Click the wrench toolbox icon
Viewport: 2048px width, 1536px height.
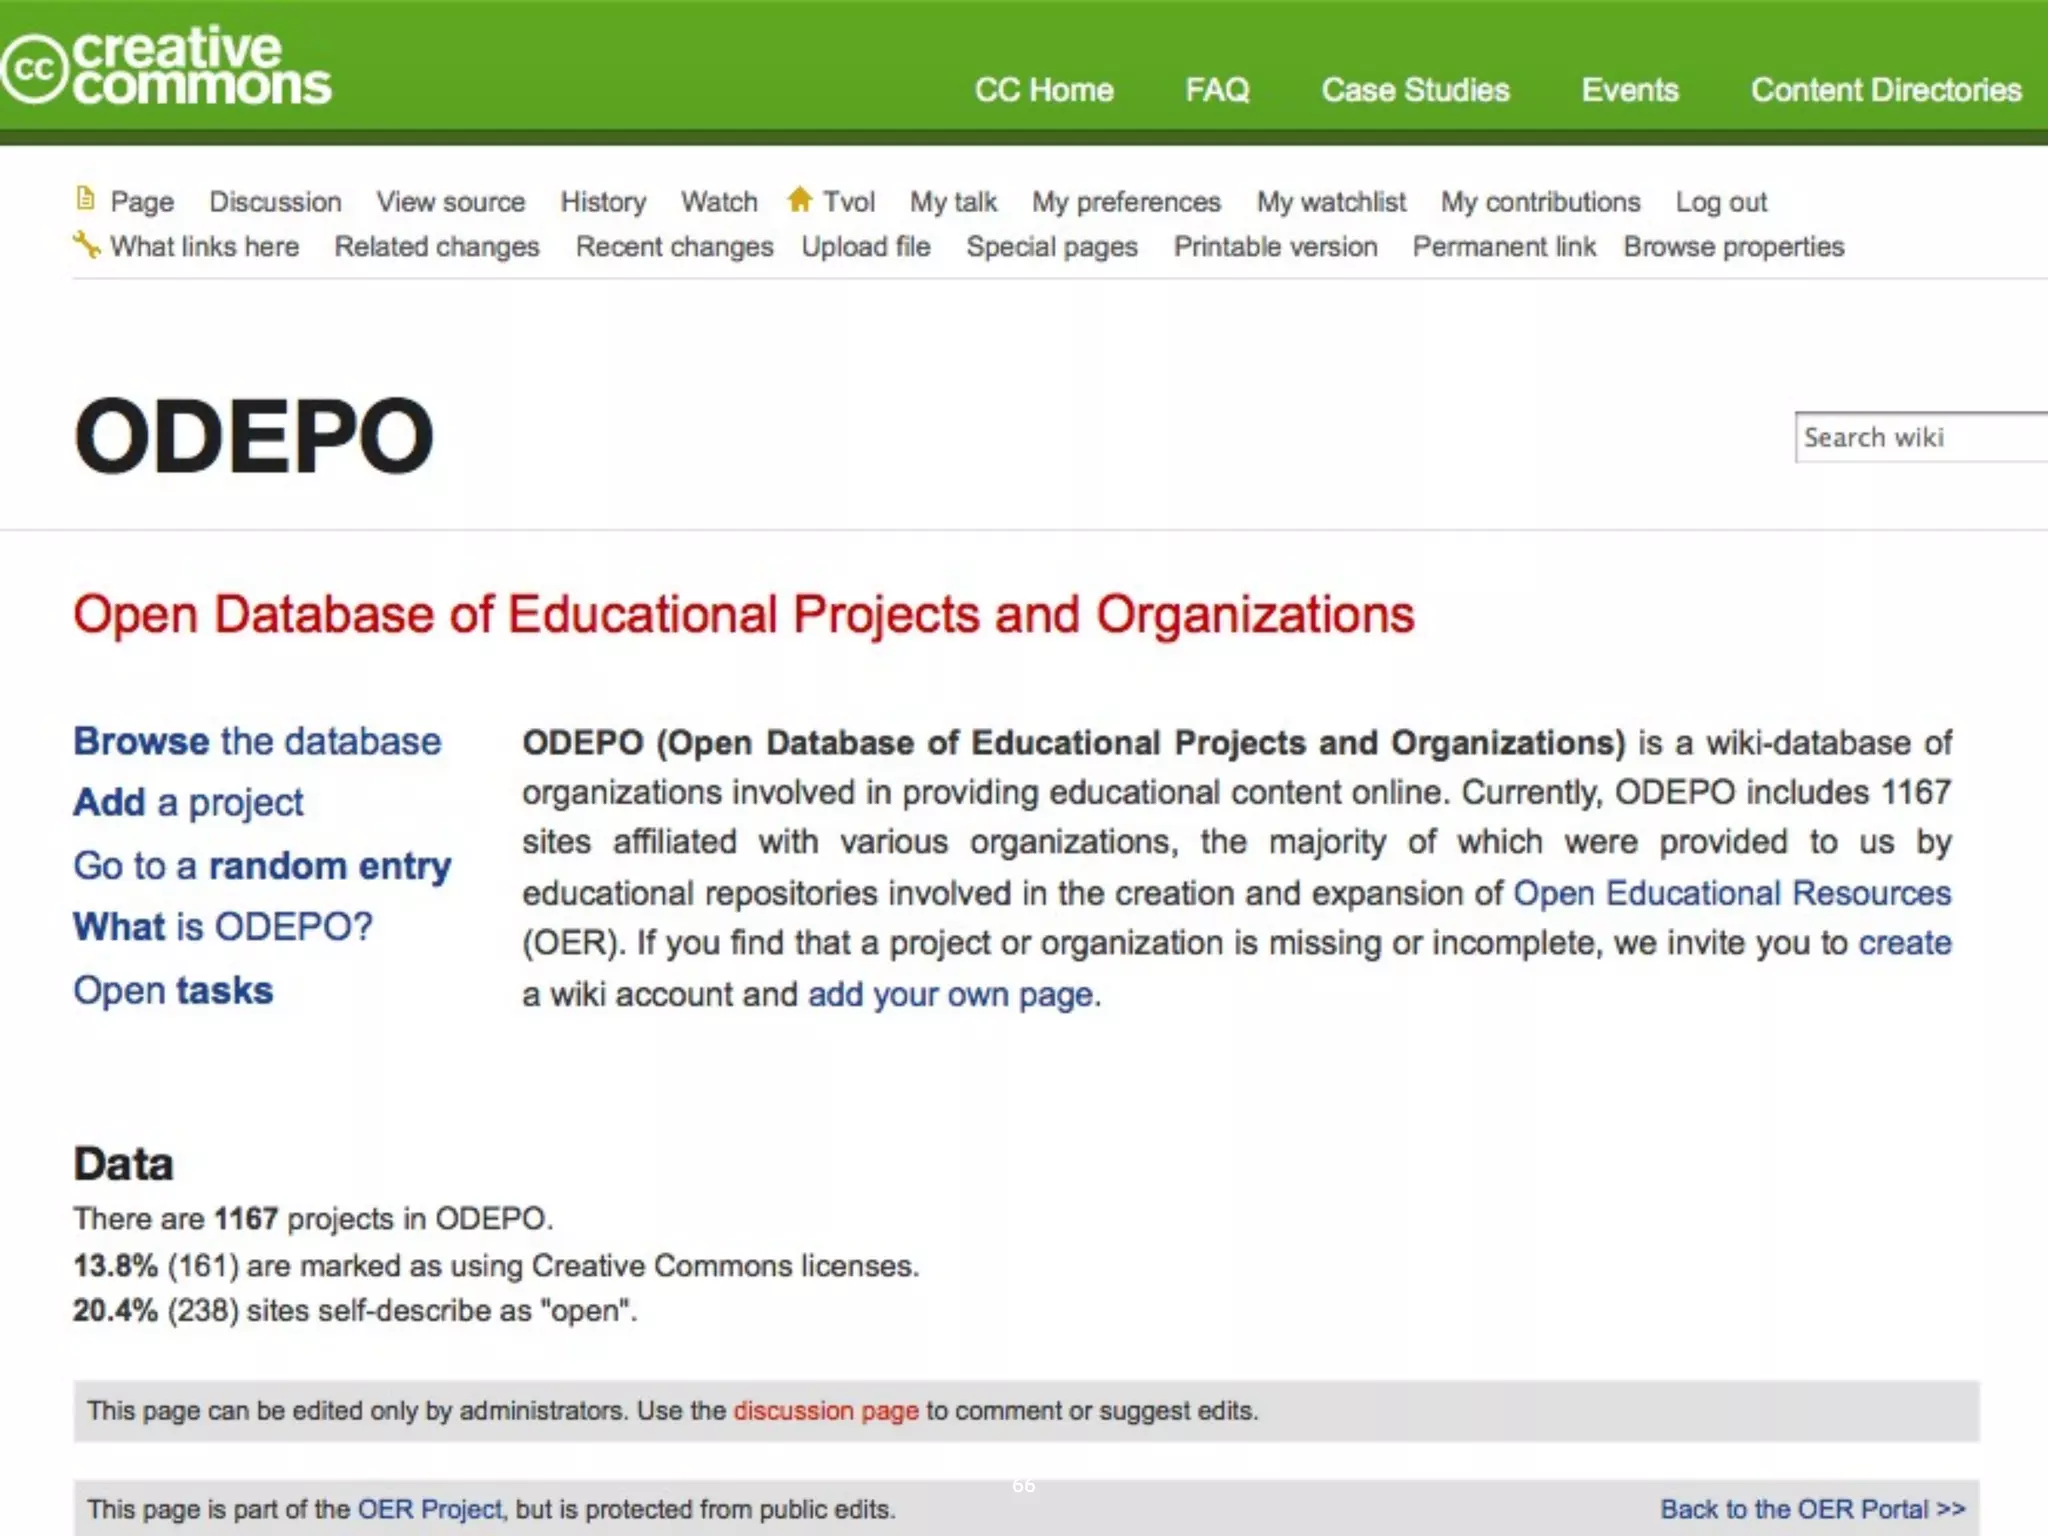[x=87, y=244]
